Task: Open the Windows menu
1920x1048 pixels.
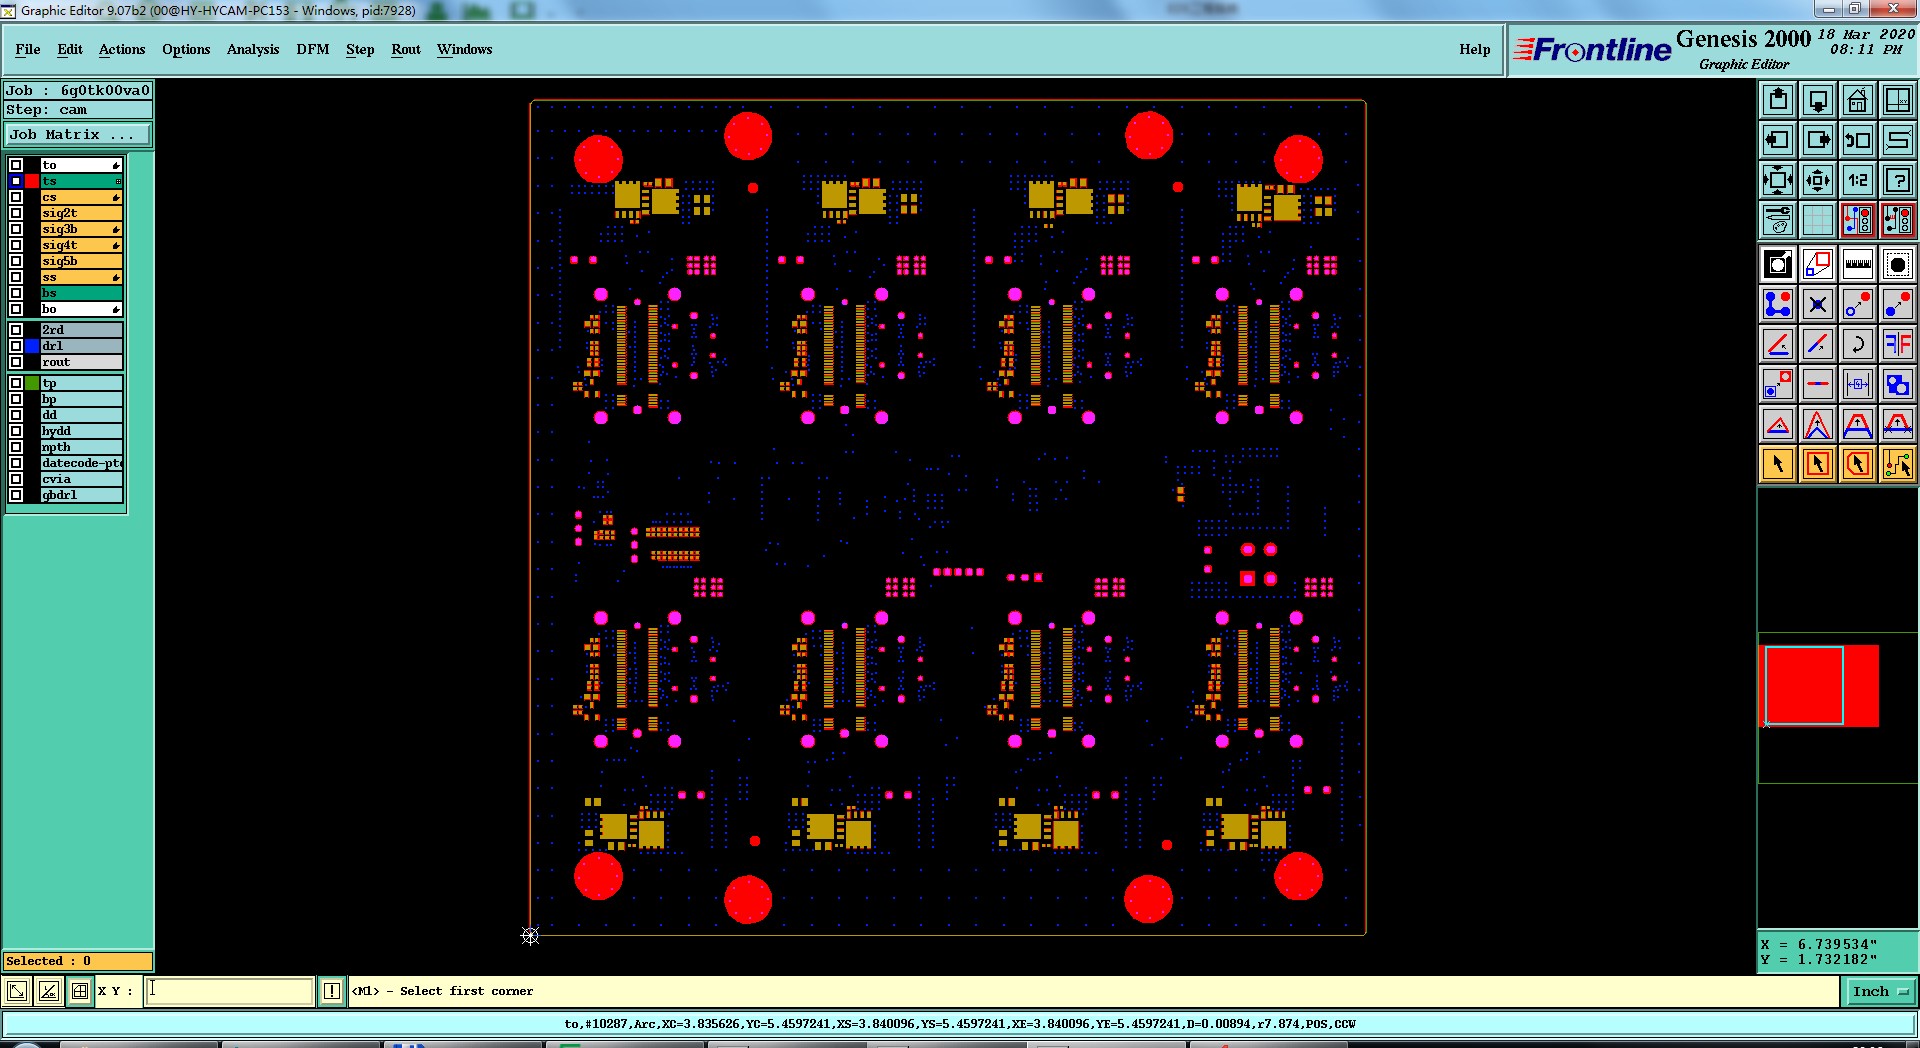Action: click(x=464, y=49)
